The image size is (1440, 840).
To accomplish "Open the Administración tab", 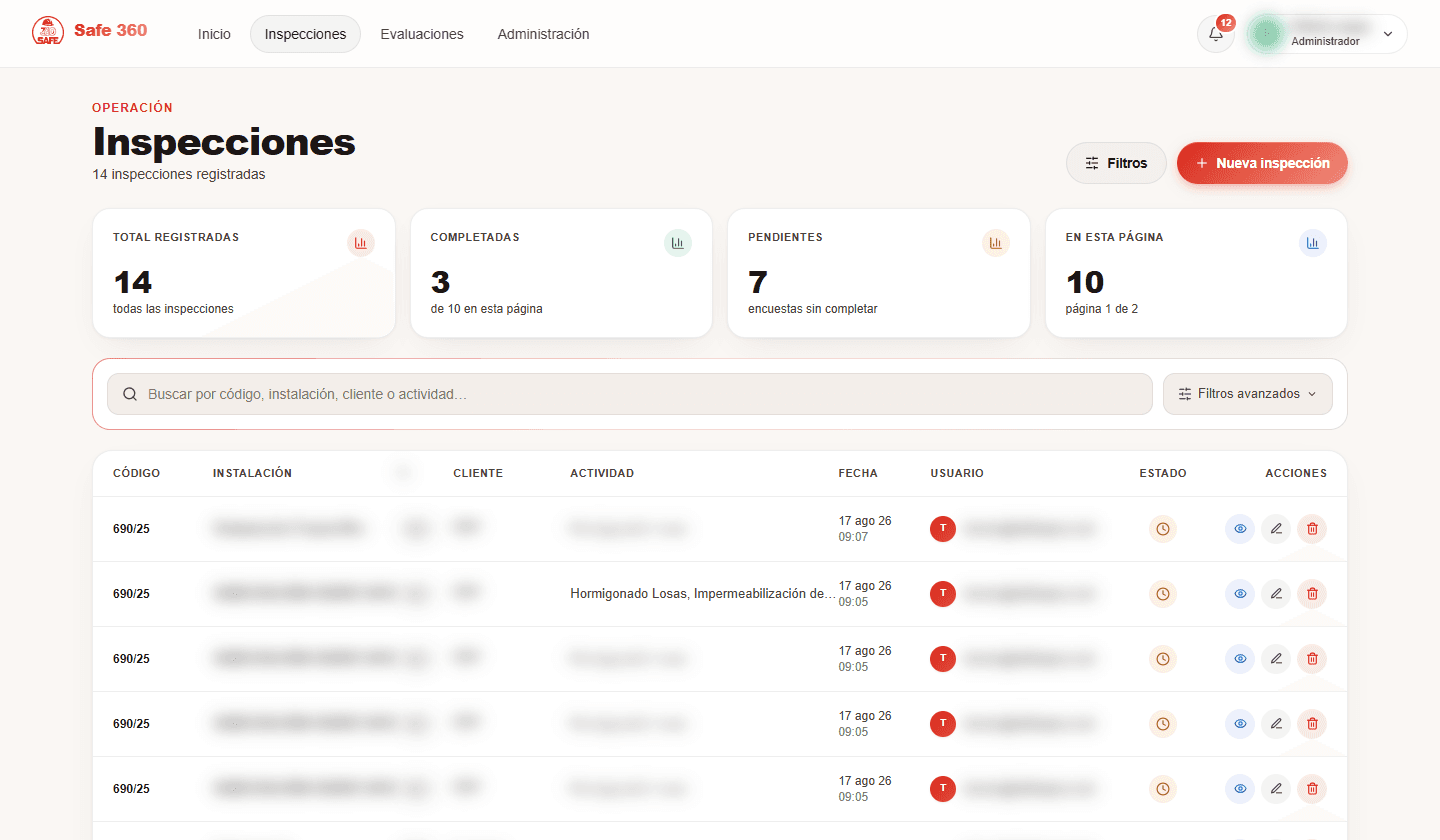I will tap(543, 34).
